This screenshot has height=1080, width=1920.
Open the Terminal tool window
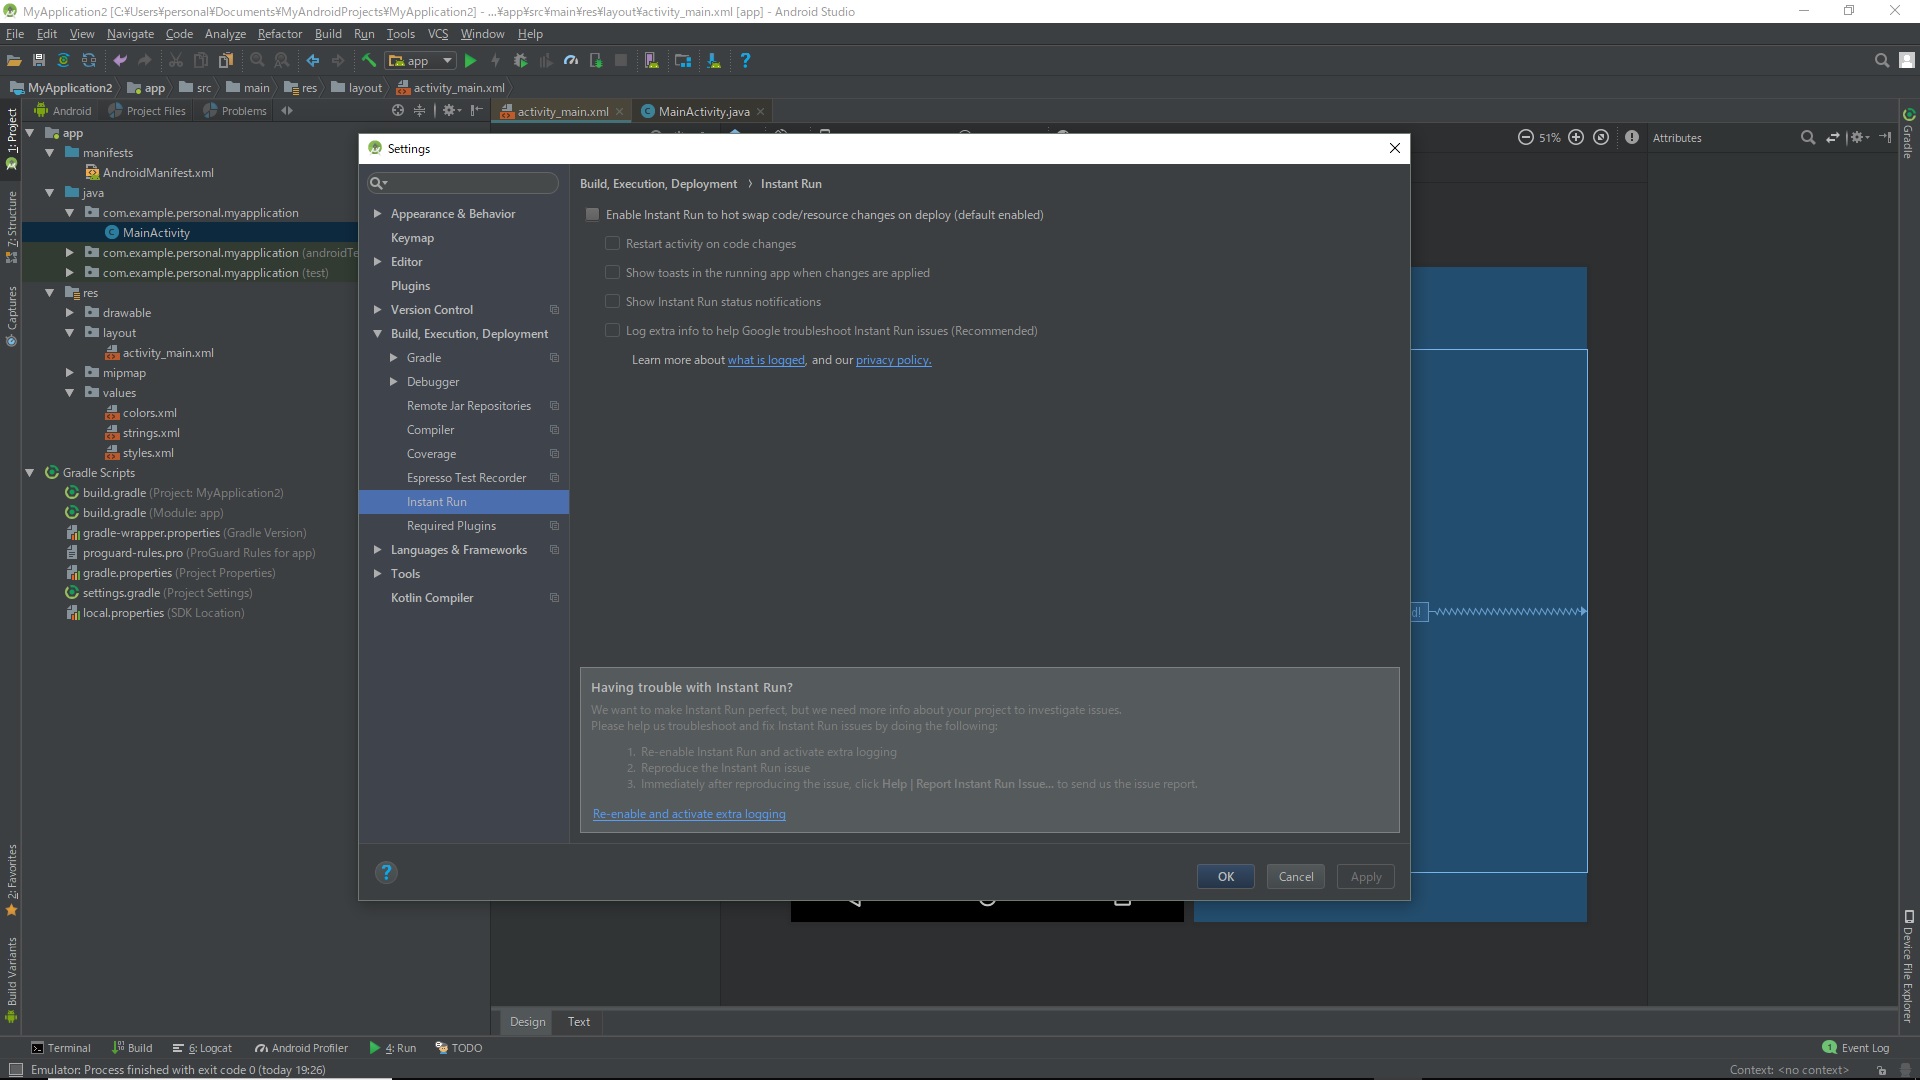(61, 1048)
